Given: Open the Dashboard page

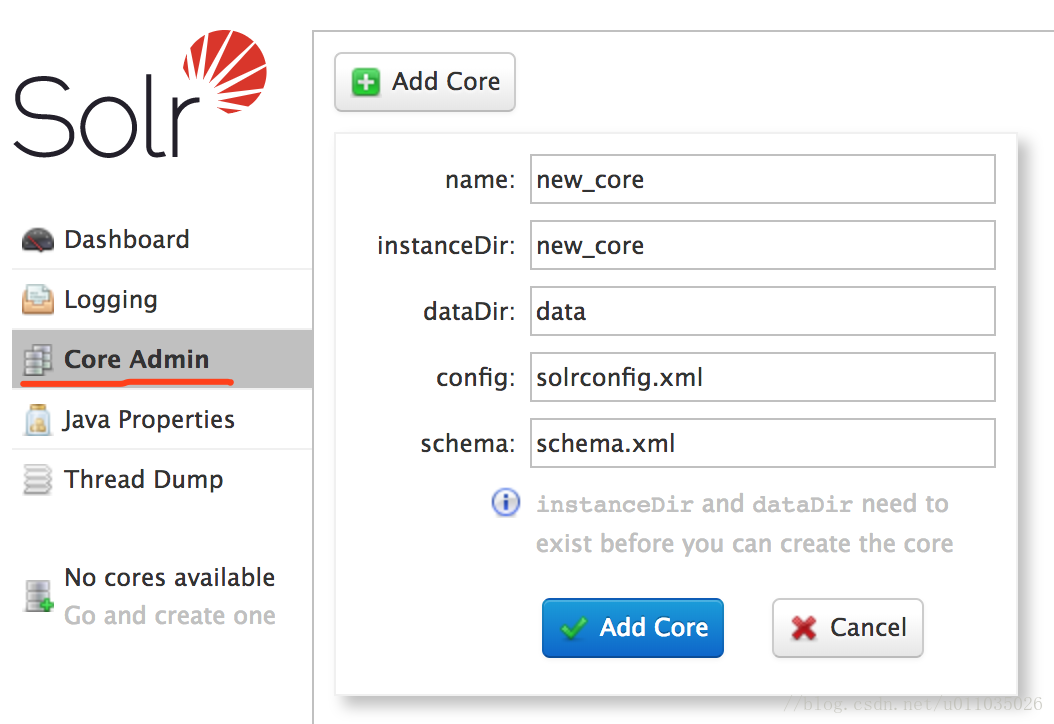Looking at the screenshot, I should (x=162, y=240).
